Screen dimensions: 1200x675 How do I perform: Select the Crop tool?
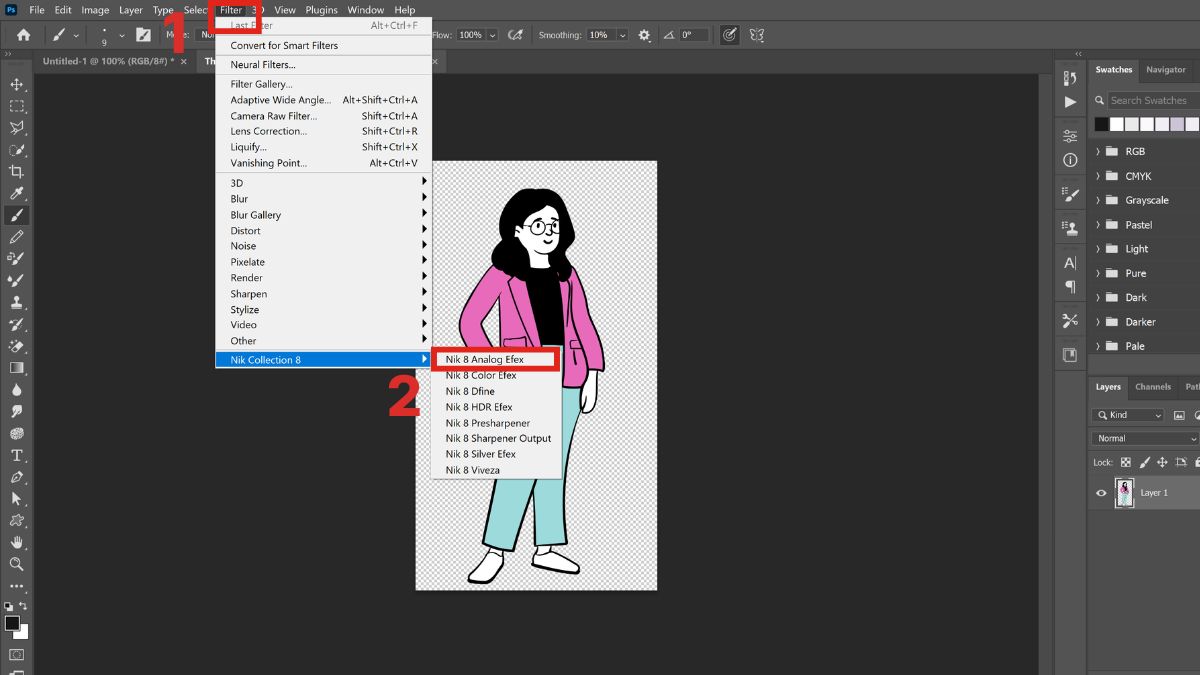pos(16,172)
